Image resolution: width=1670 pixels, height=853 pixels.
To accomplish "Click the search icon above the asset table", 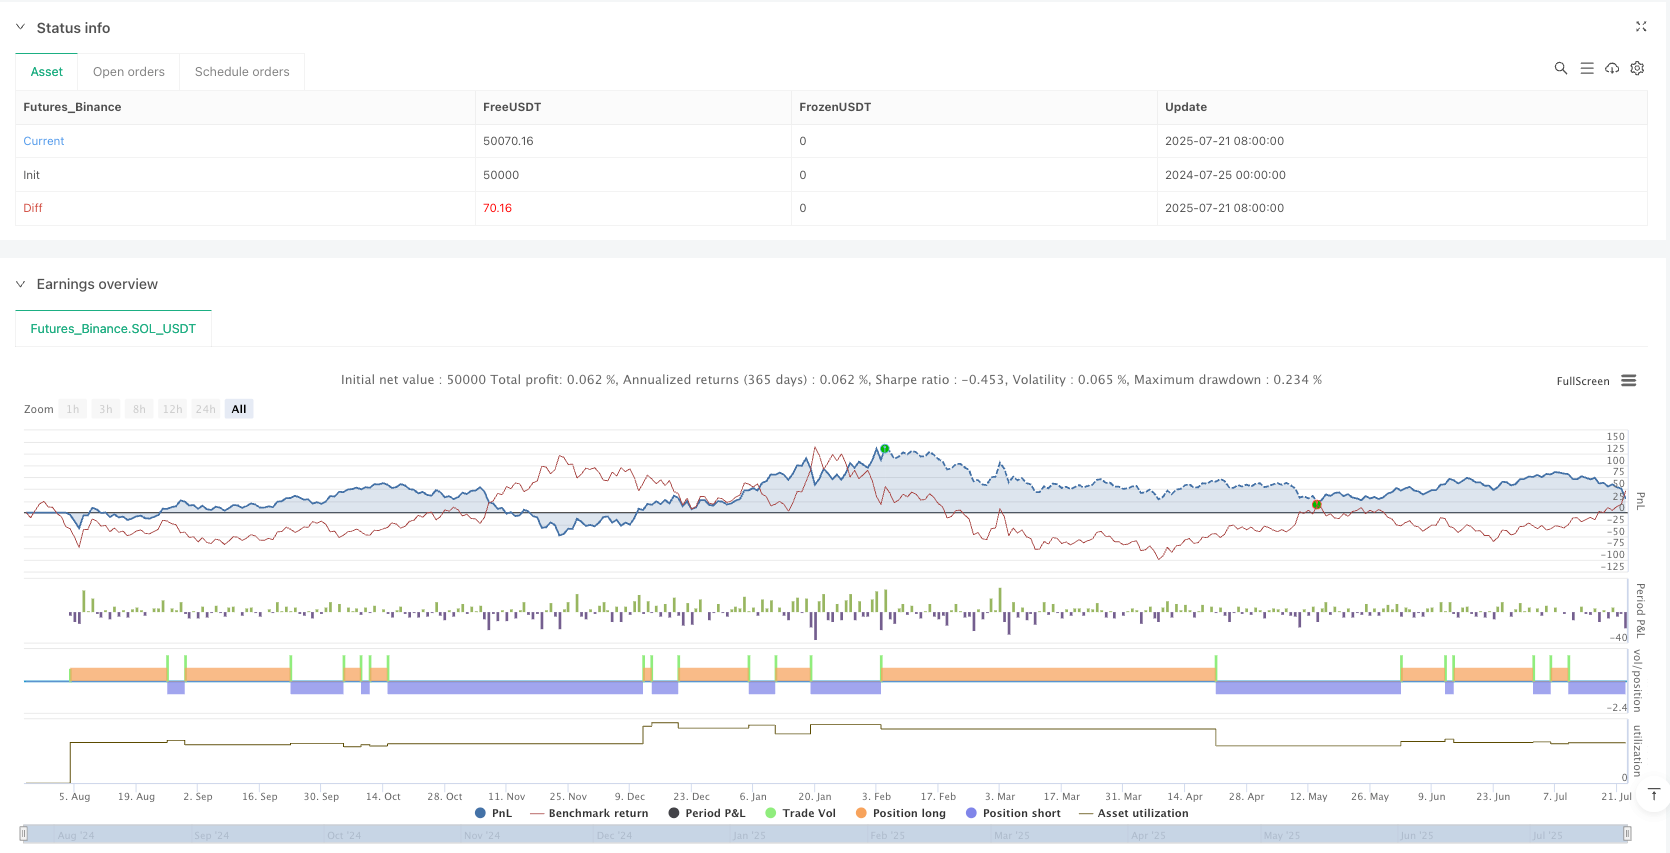I will (x=1560, y=68).
